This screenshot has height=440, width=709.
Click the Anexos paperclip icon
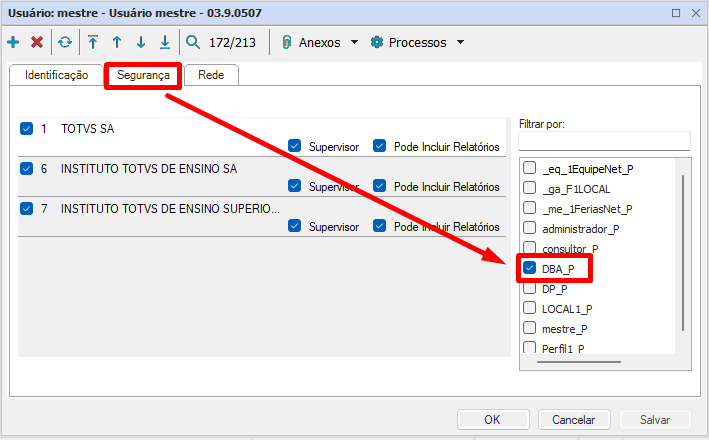(x=286, y=42)
